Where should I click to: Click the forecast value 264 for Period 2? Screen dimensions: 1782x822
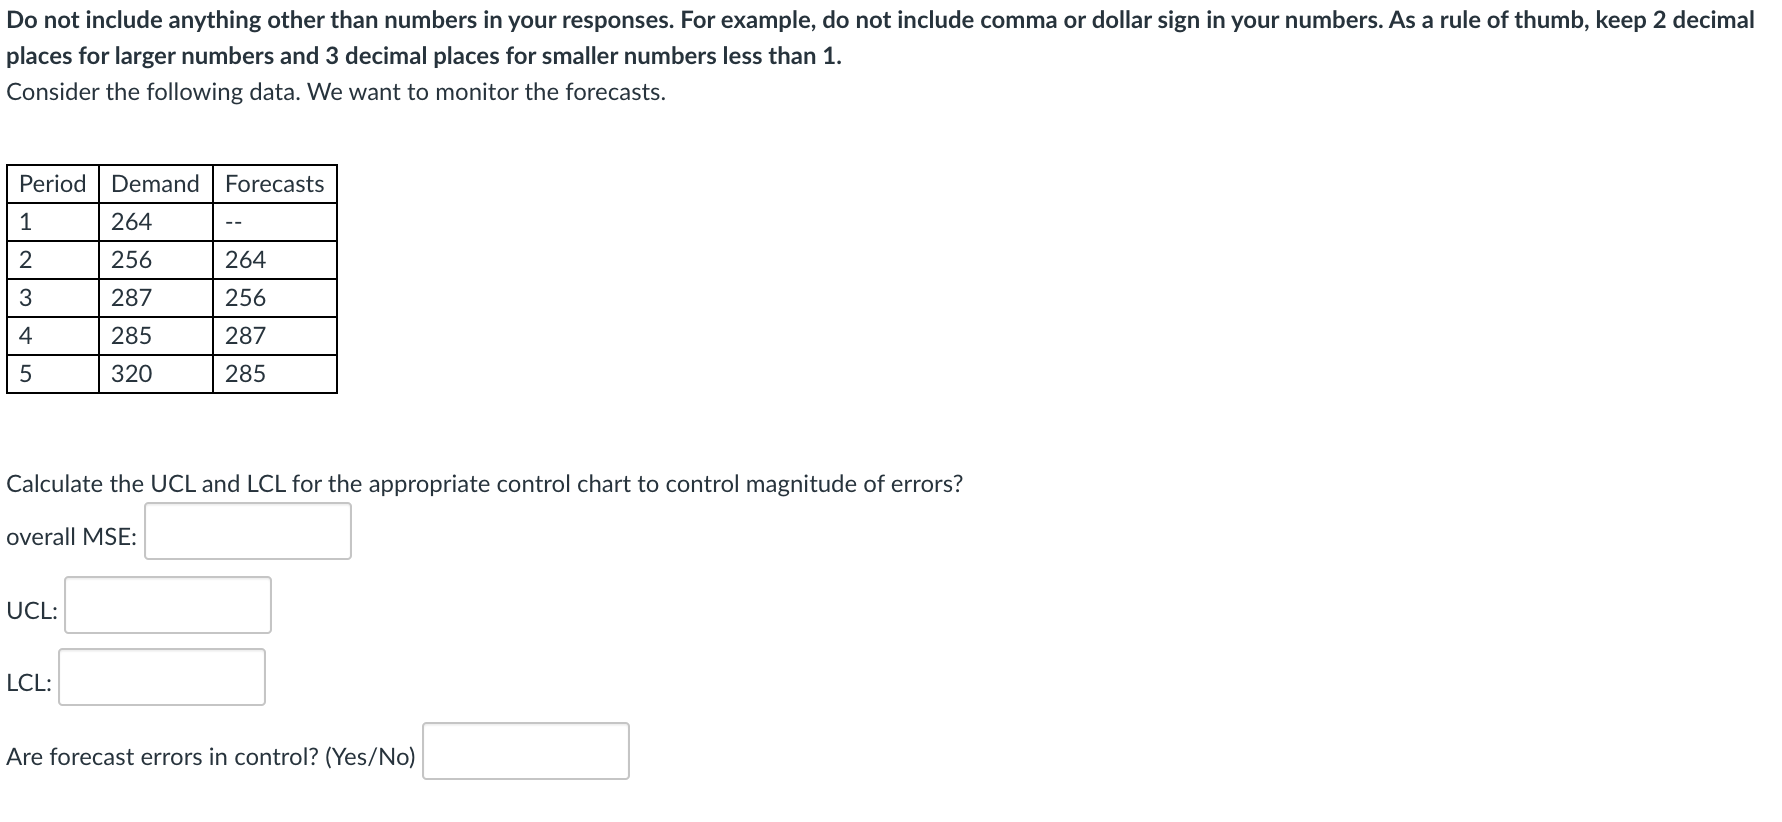click(244, 259)
